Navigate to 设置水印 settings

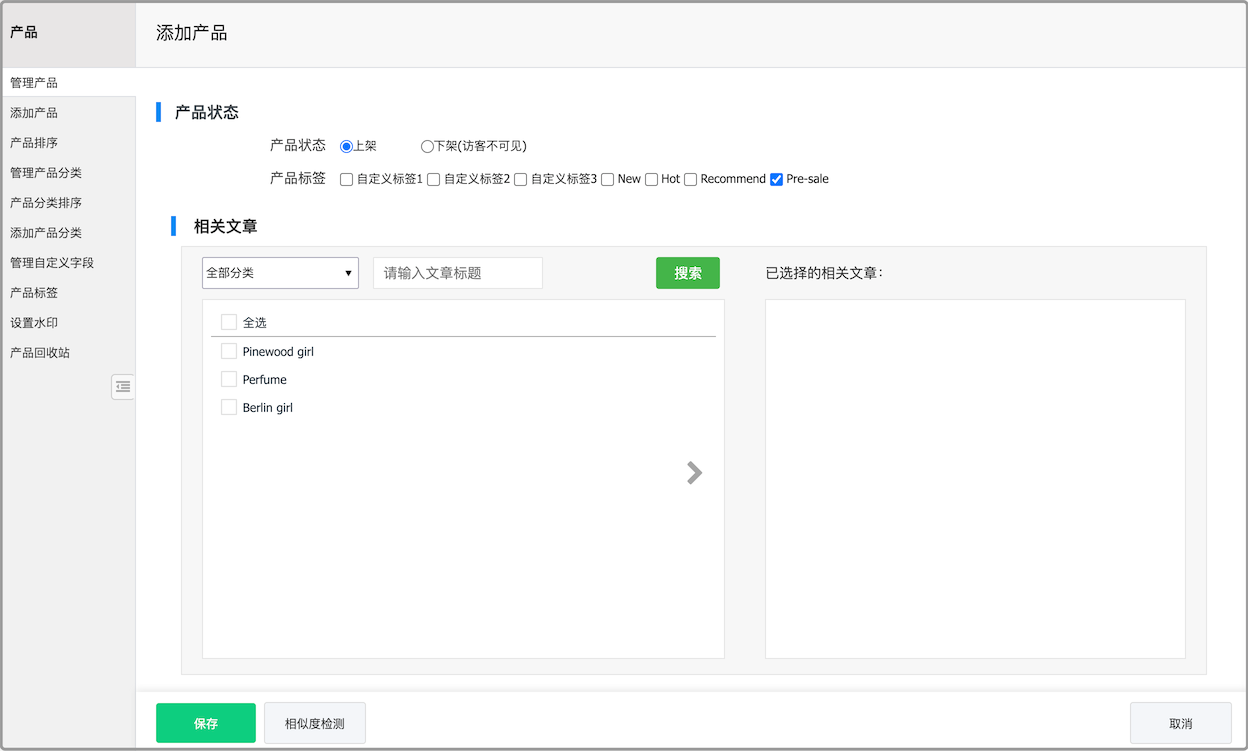pyautogui.click(x=34, y=322)
